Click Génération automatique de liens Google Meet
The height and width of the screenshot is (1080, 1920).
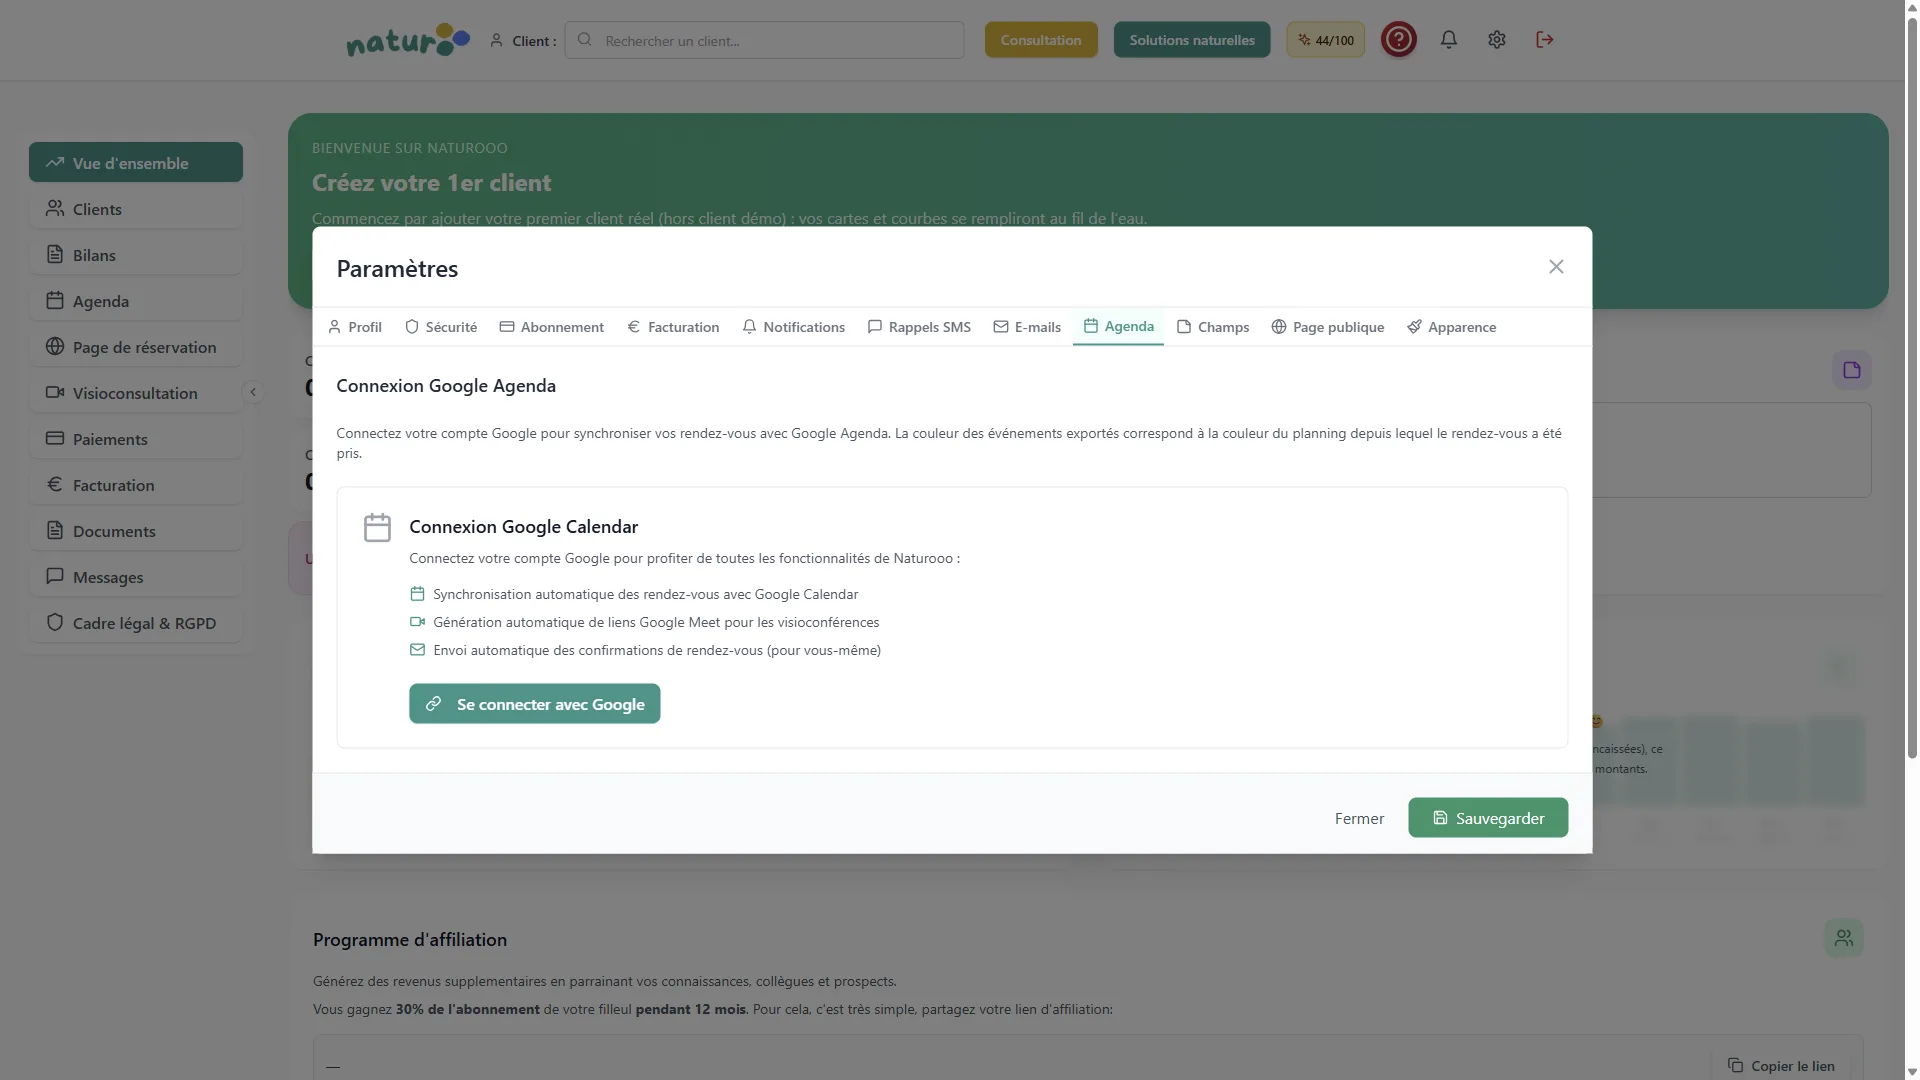pyautogui.click(x=656, y=622)
